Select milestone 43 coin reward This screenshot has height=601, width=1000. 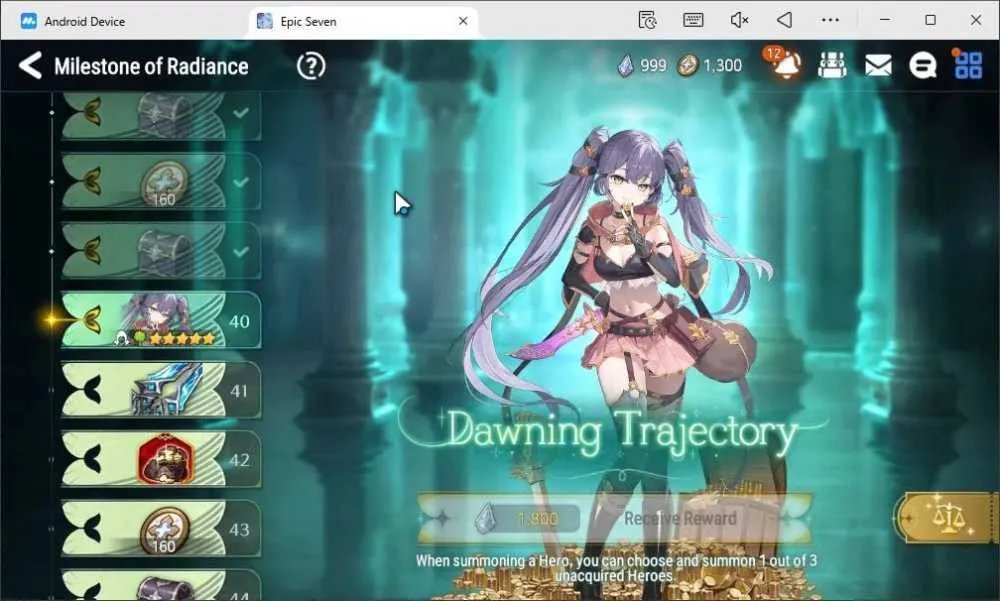(x=161, y=529)
